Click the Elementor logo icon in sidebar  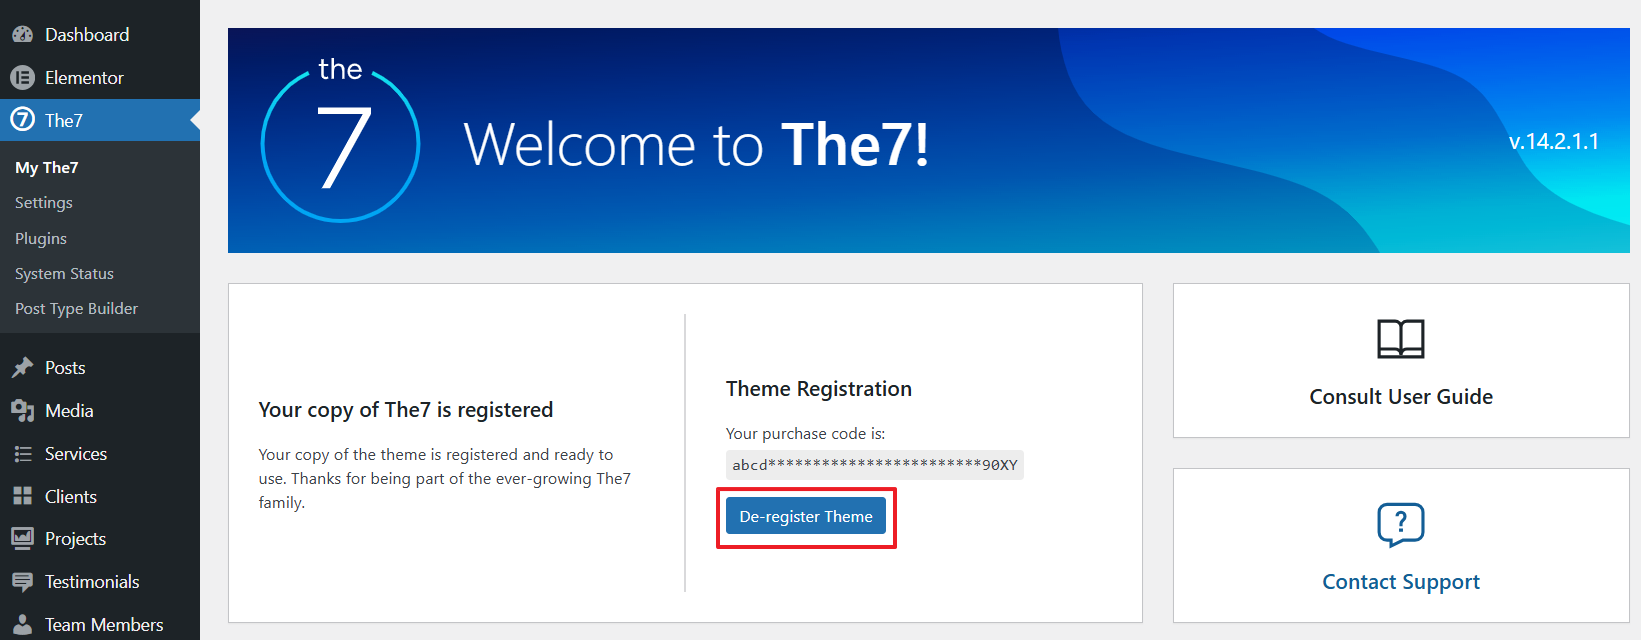click(x=22, y=78)
